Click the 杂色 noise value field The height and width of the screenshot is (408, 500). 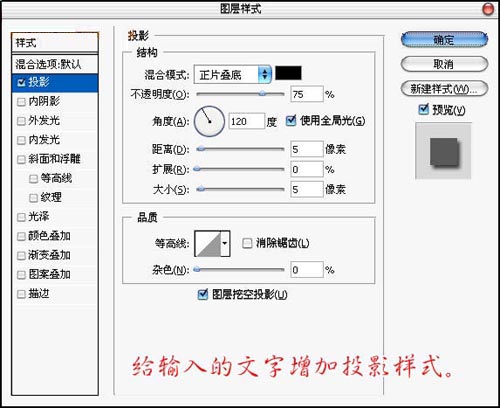pos(307,269)
